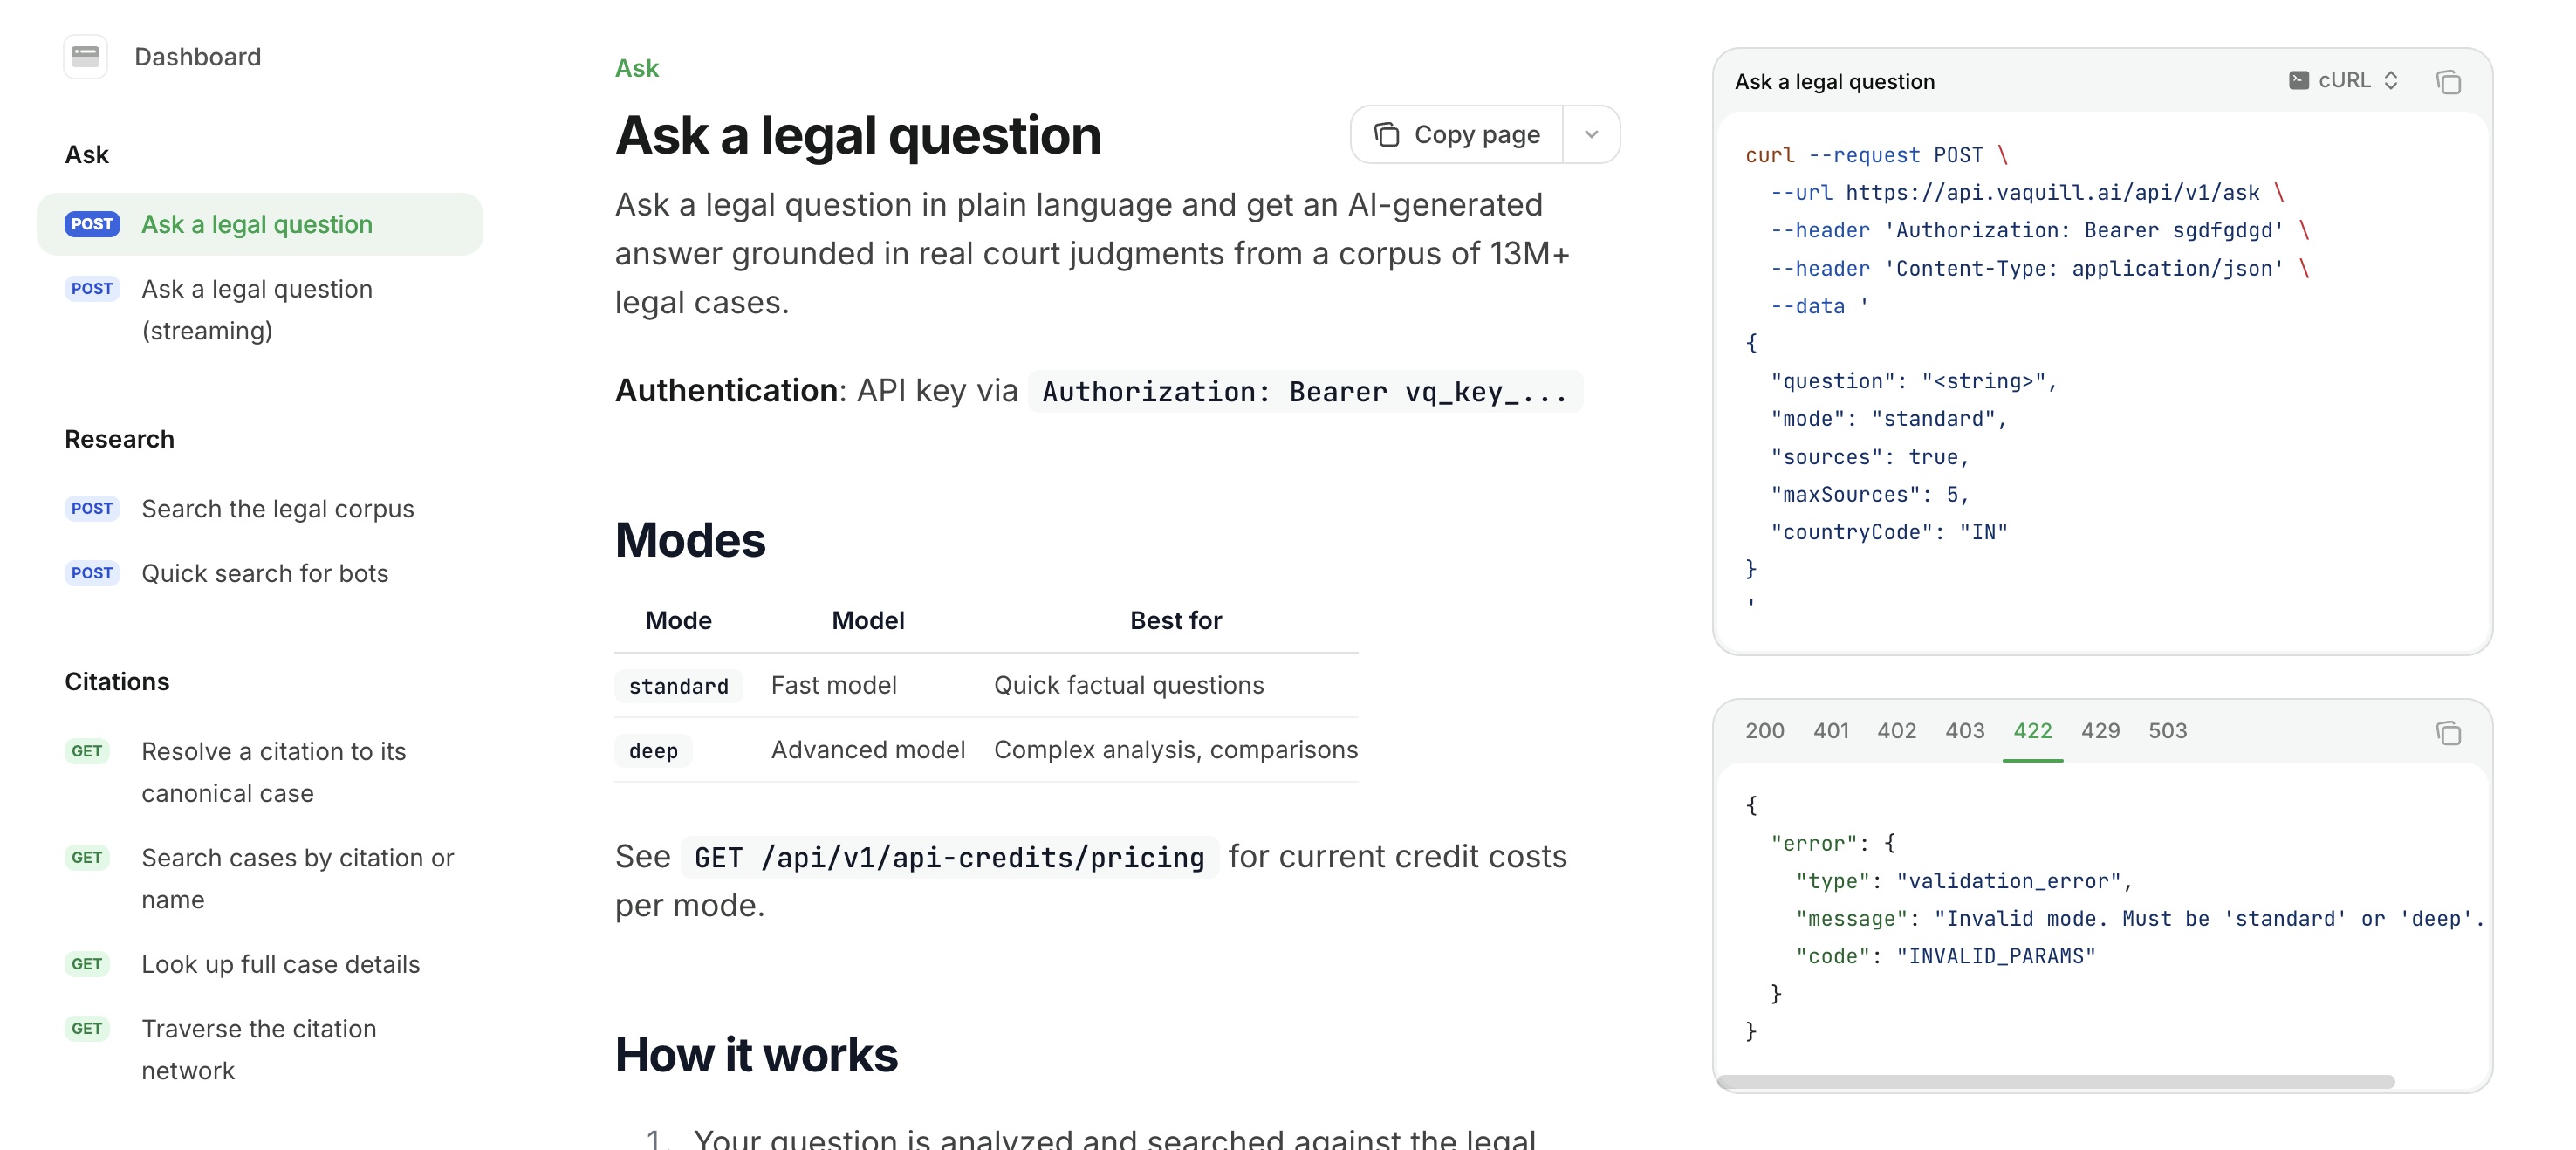Open Traverse the citation network page

click(x=260, y=1050)
